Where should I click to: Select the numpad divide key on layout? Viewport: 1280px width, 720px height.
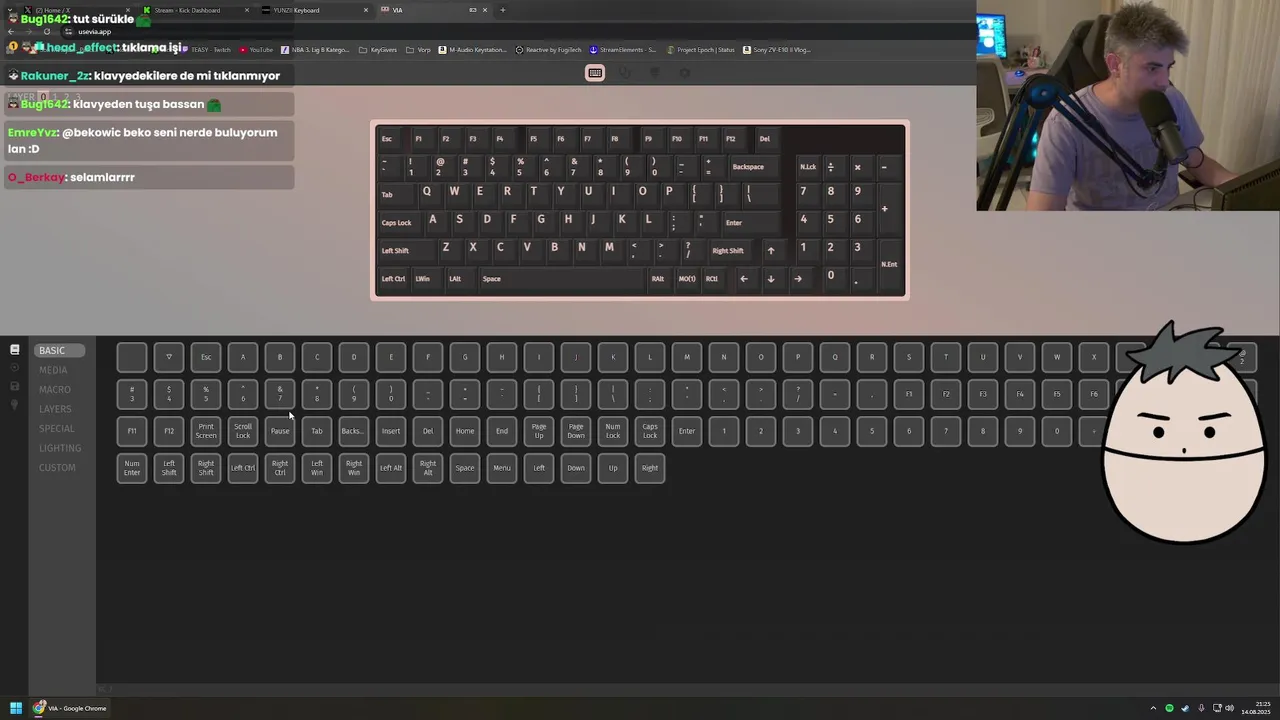[830, 167]
